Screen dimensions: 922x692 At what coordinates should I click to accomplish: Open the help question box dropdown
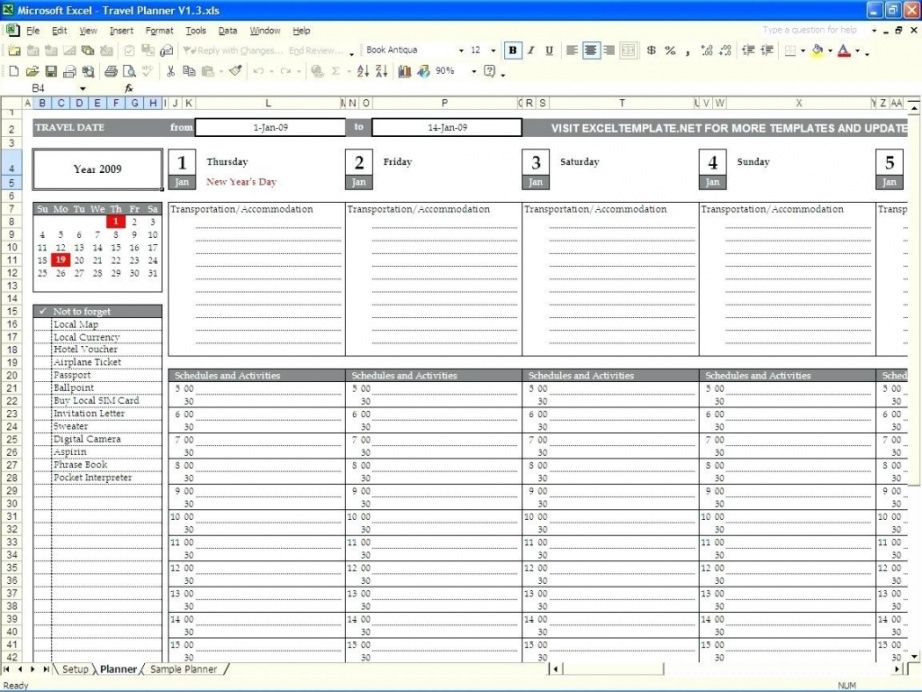point(874,30)
